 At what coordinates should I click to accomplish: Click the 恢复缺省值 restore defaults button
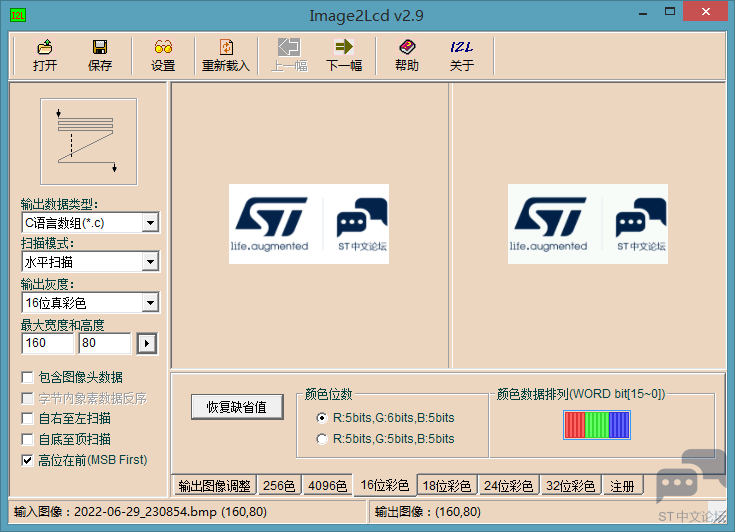coord(237,407)
